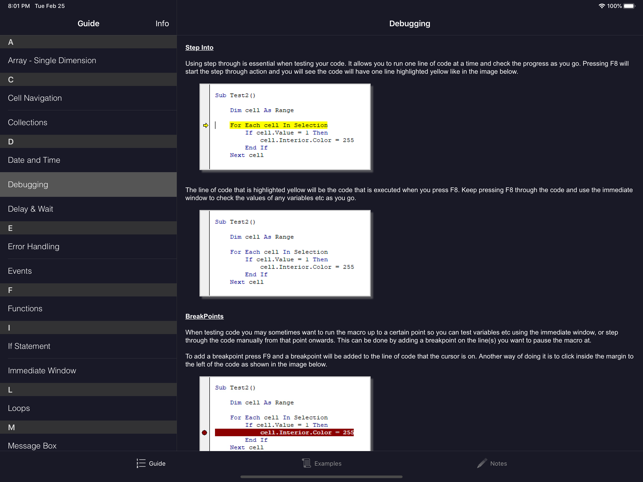Viewport: 643px width, 482px height.
Task: Tap the Notes label in bottom bar
Action: click(x=498, y=464)
